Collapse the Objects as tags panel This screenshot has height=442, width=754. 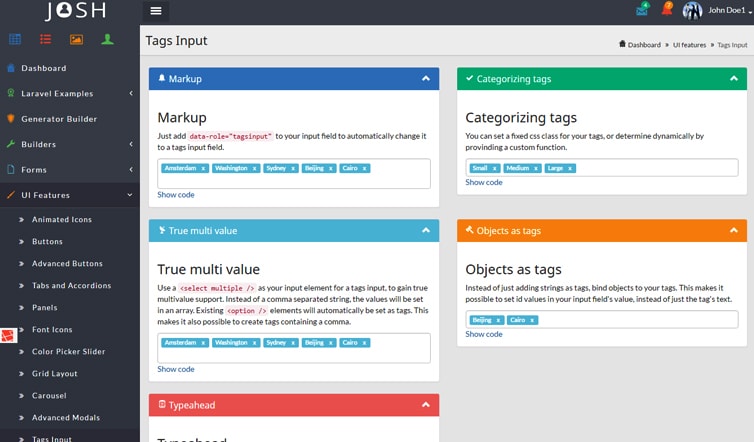tap(734, 230)
